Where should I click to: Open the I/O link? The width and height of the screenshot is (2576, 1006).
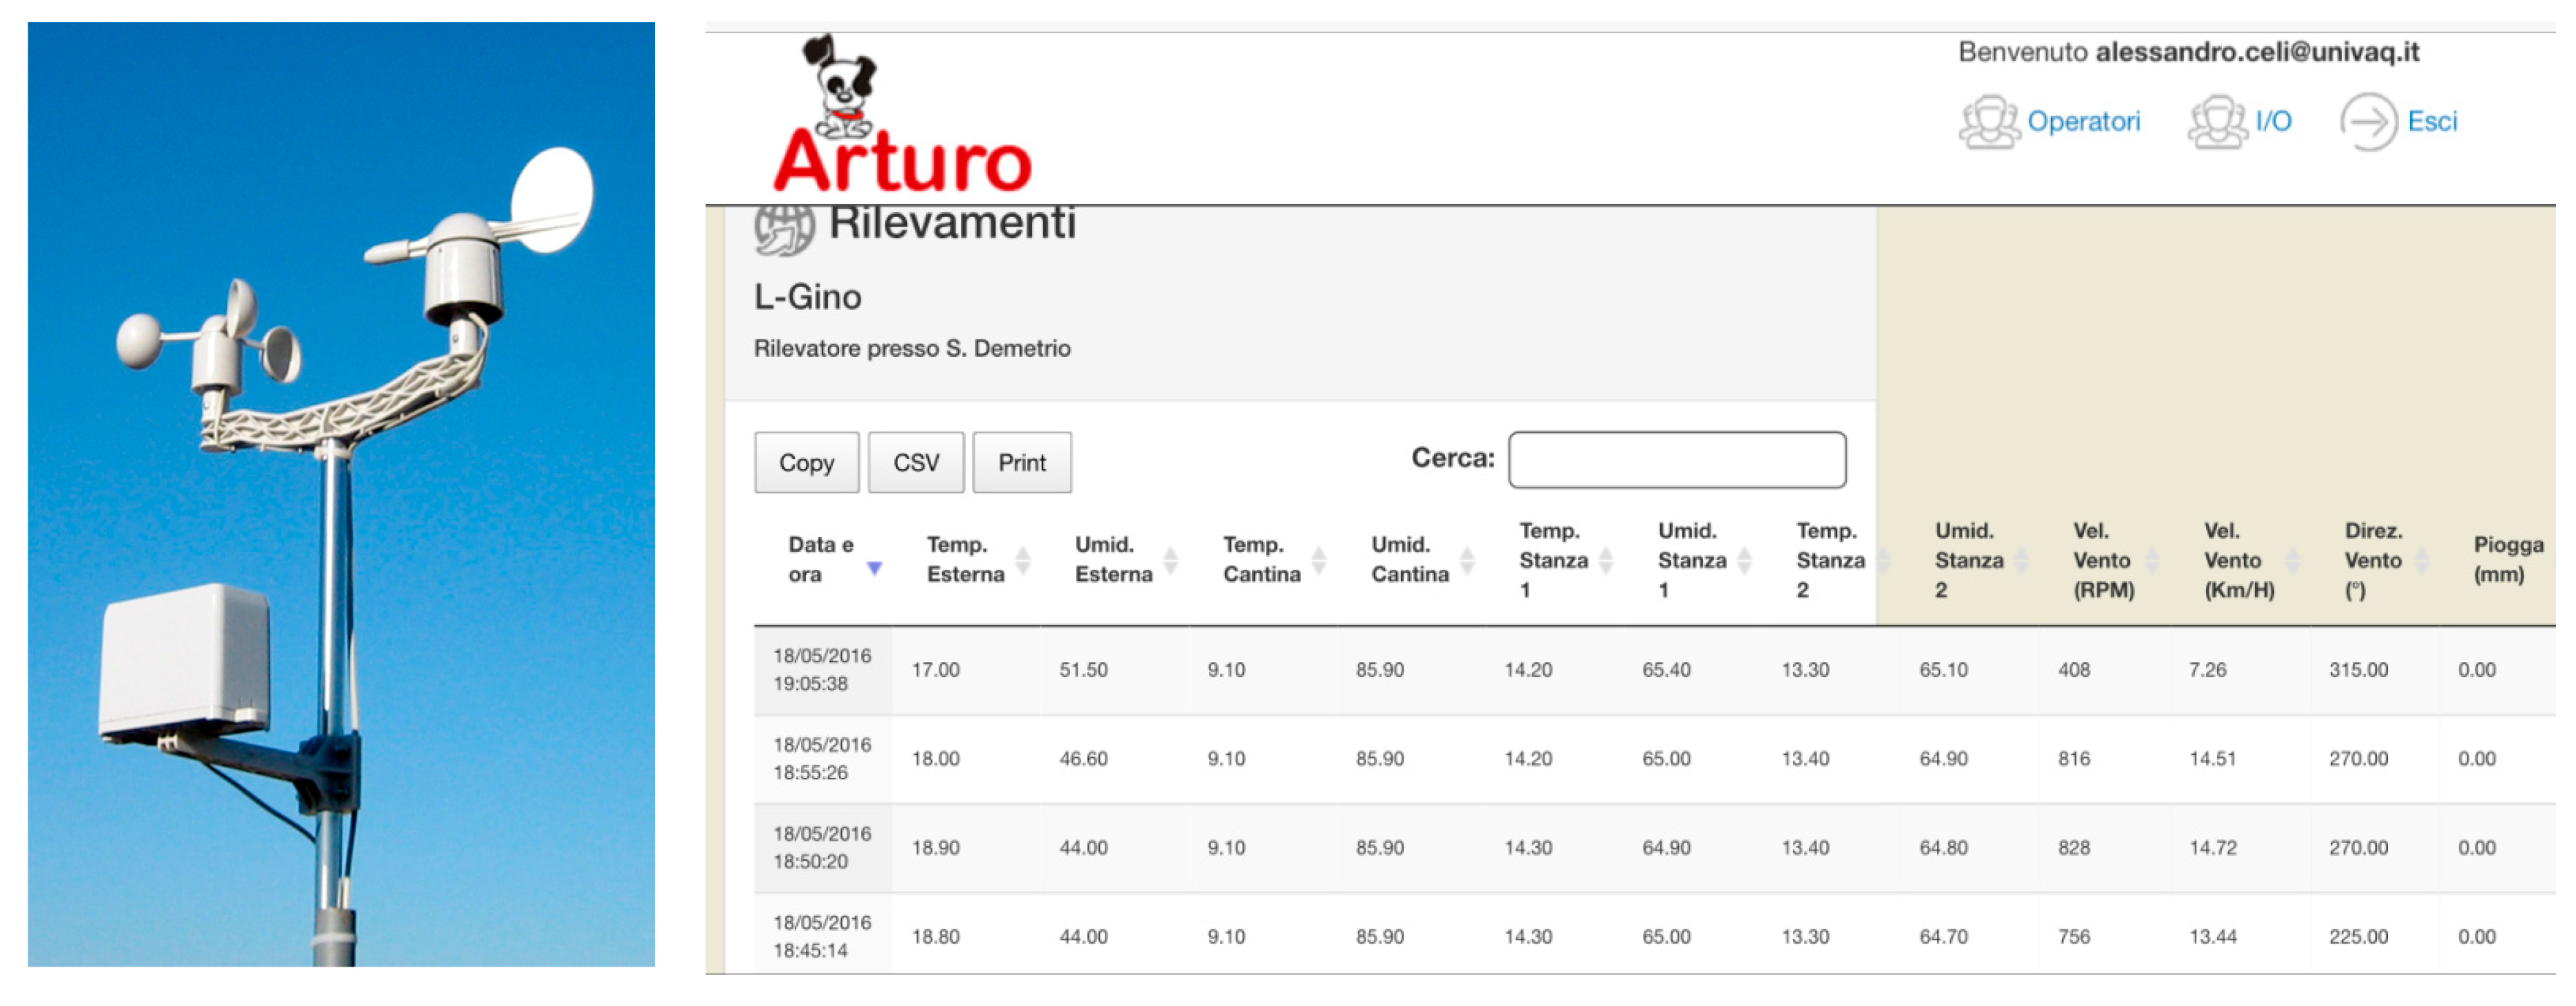click(2273, 122)
